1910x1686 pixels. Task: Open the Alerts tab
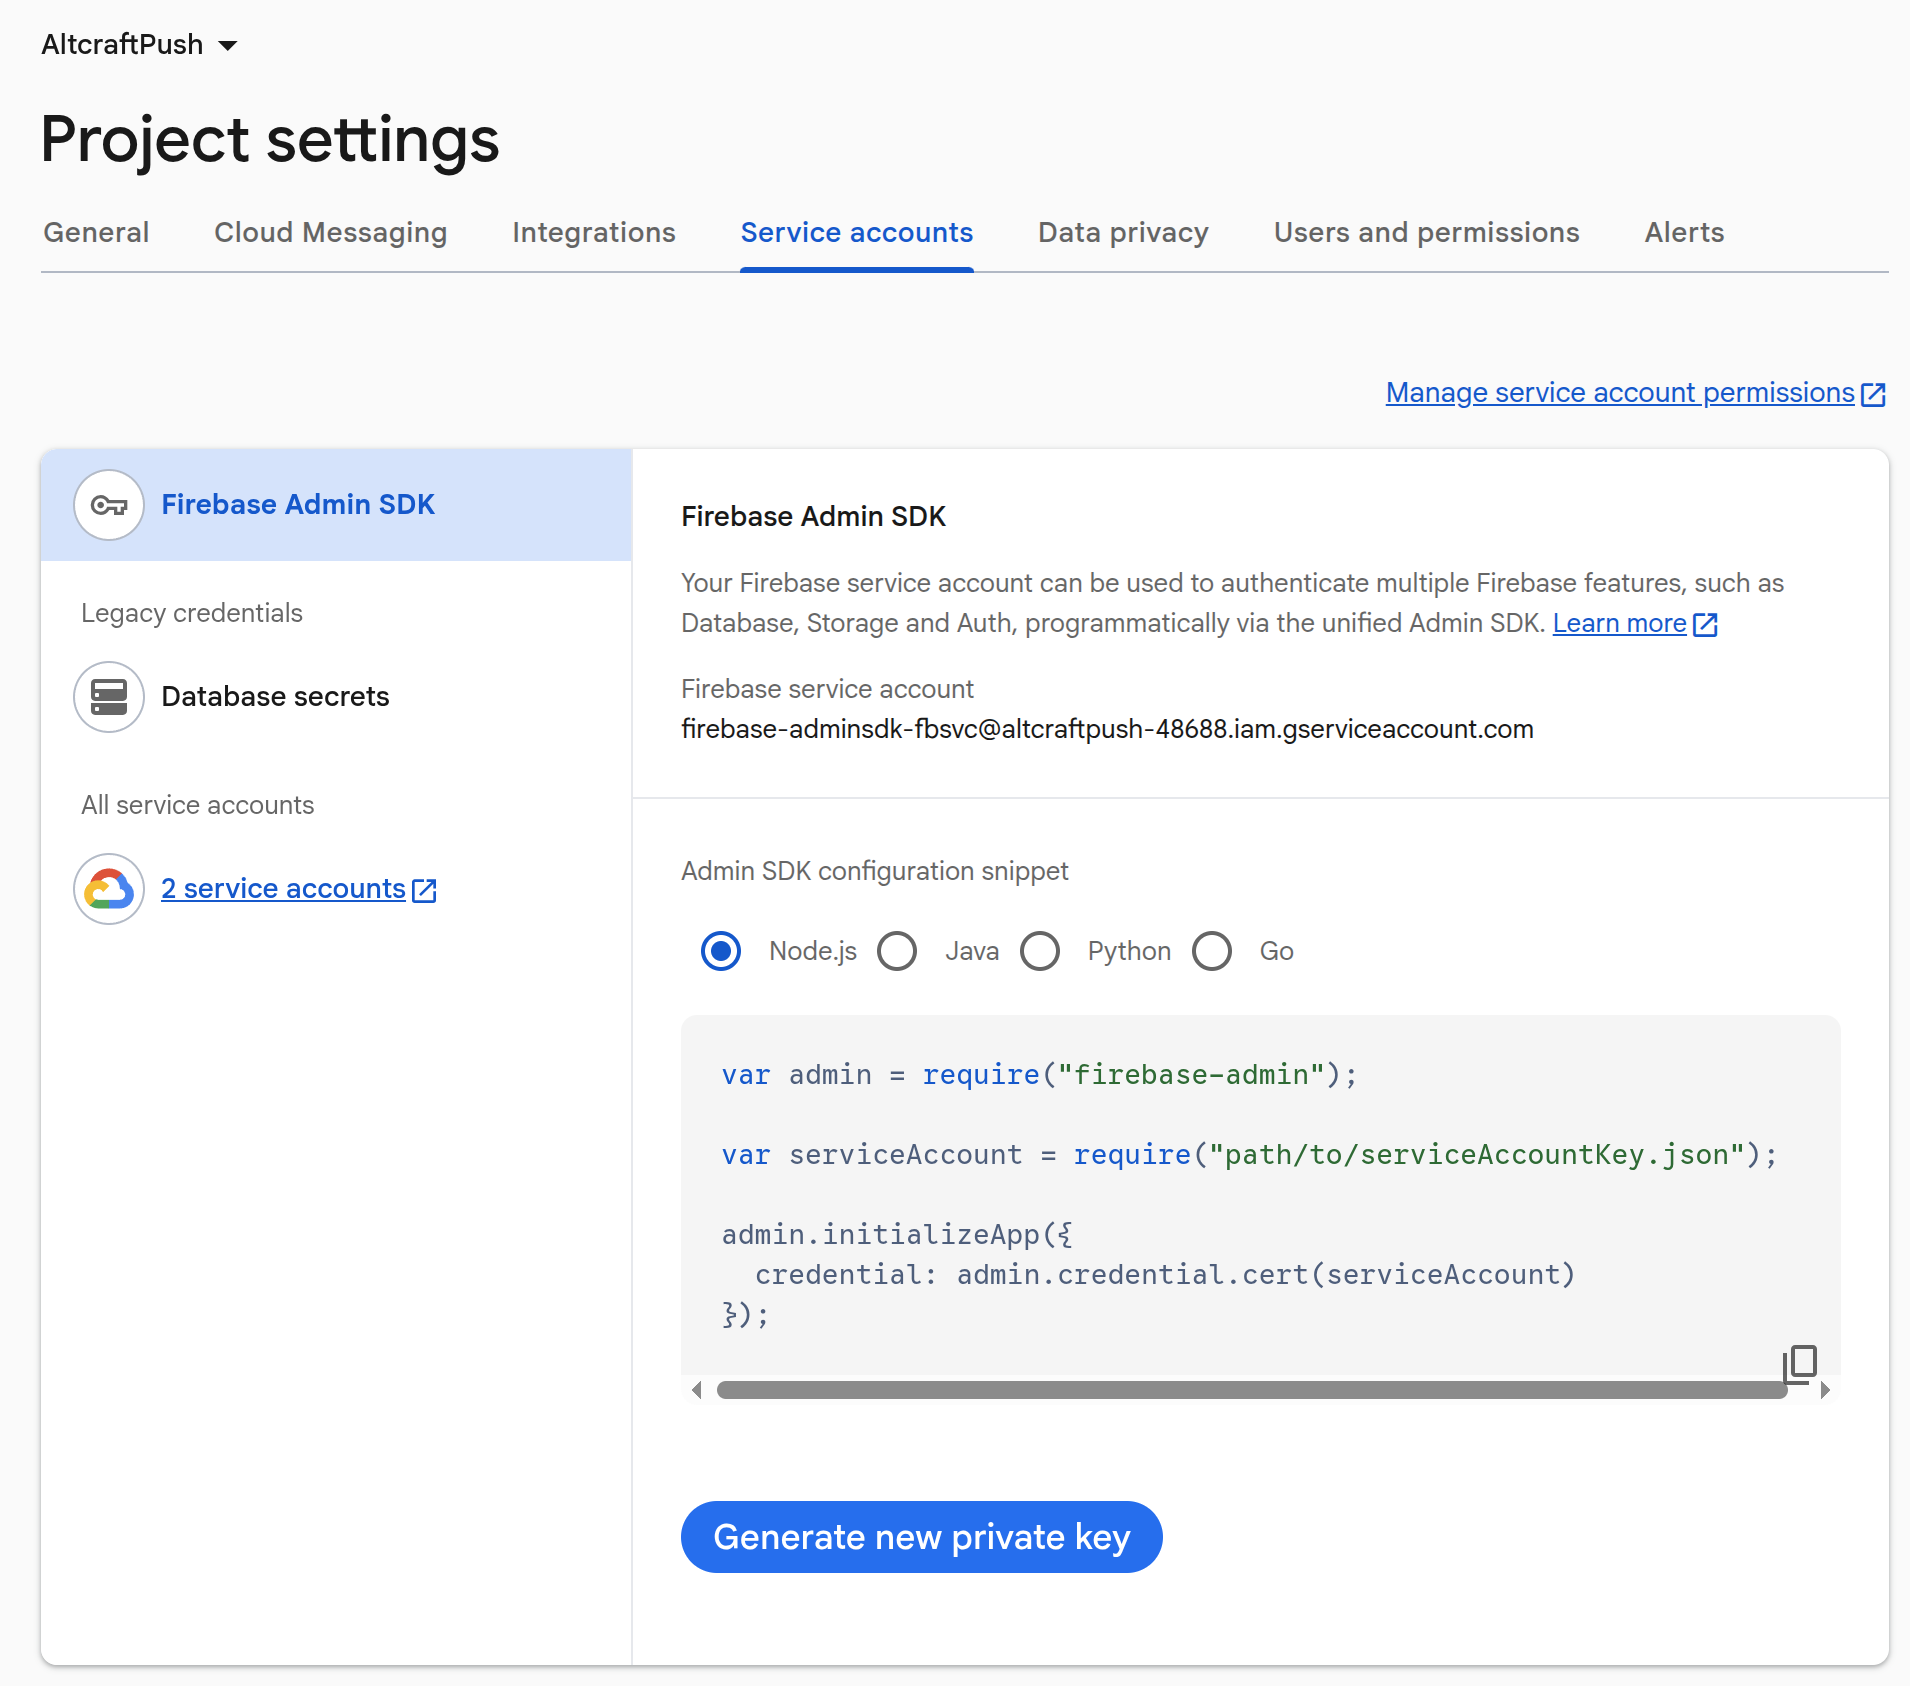(1684, 232)
